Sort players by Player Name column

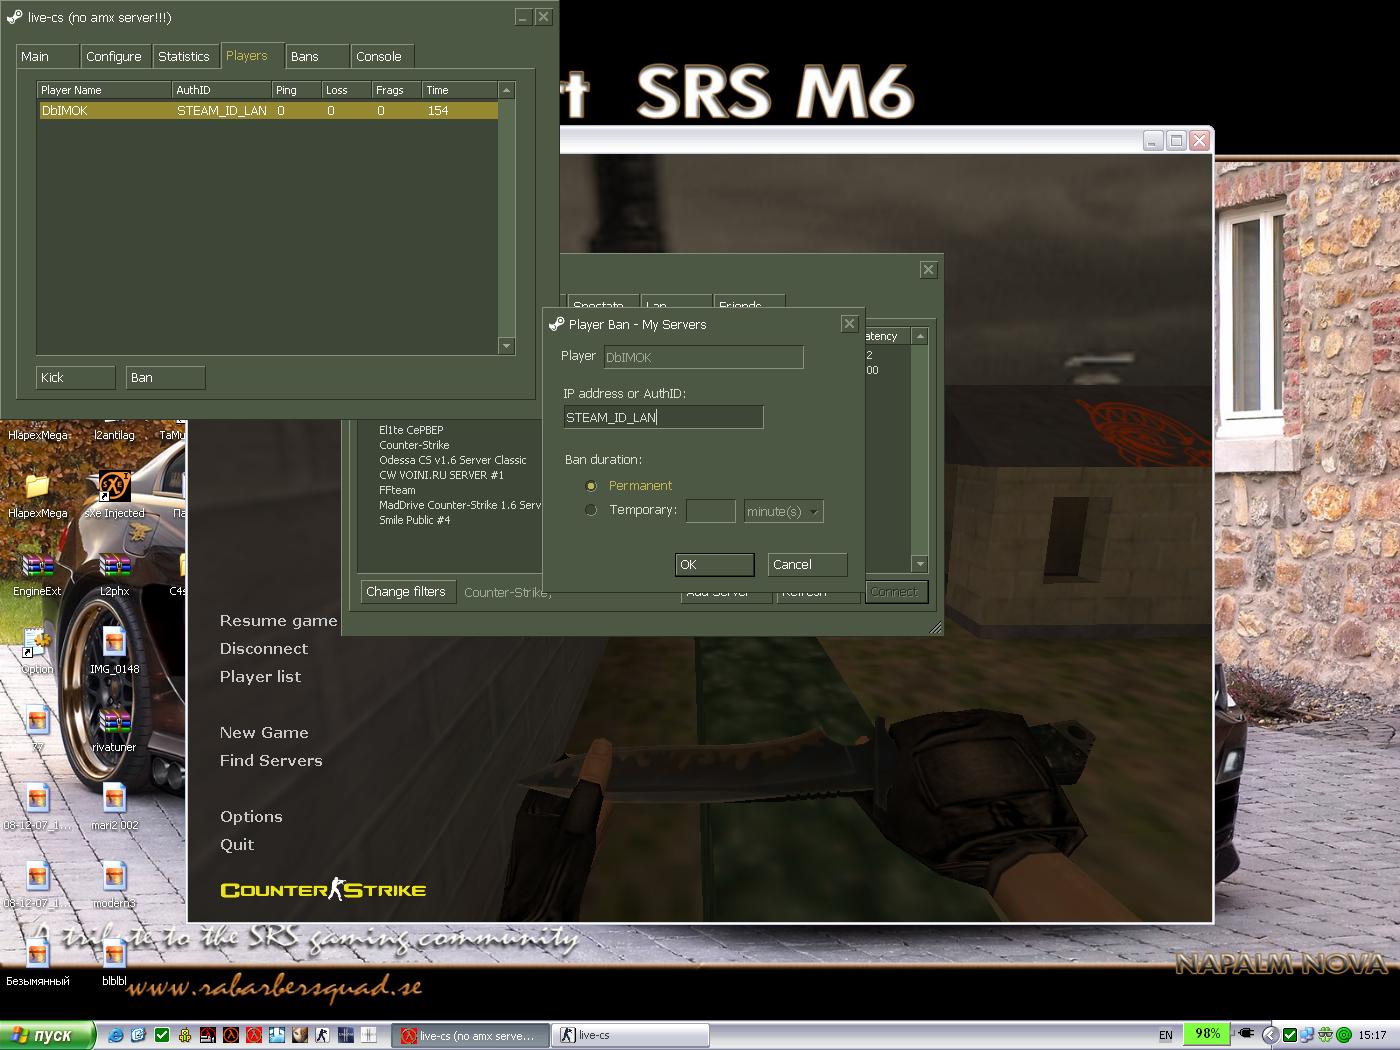[x=105, y=90]
